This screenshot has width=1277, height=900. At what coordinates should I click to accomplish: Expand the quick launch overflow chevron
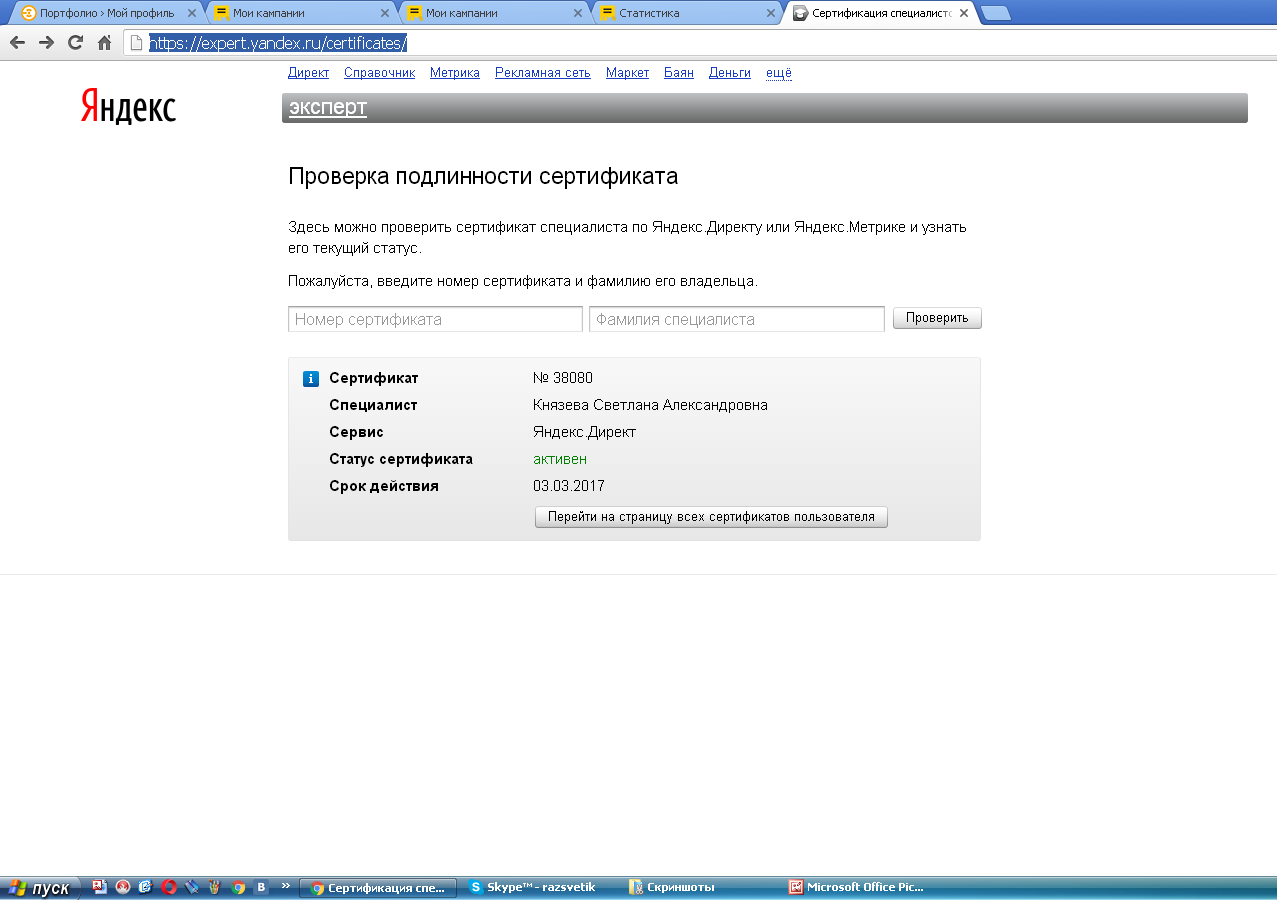click(285, 886)
